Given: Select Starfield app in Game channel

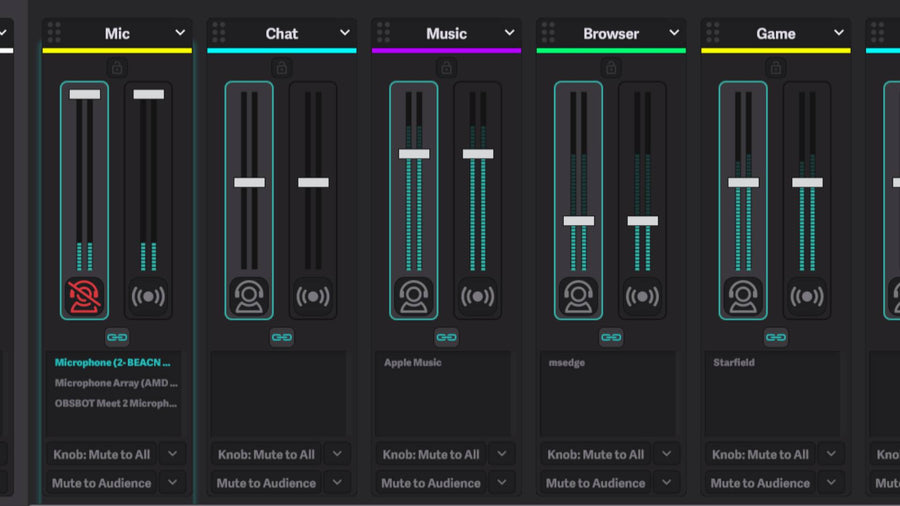Looking at the screenshot, I should pyautogui.click(x=734, y=363).
